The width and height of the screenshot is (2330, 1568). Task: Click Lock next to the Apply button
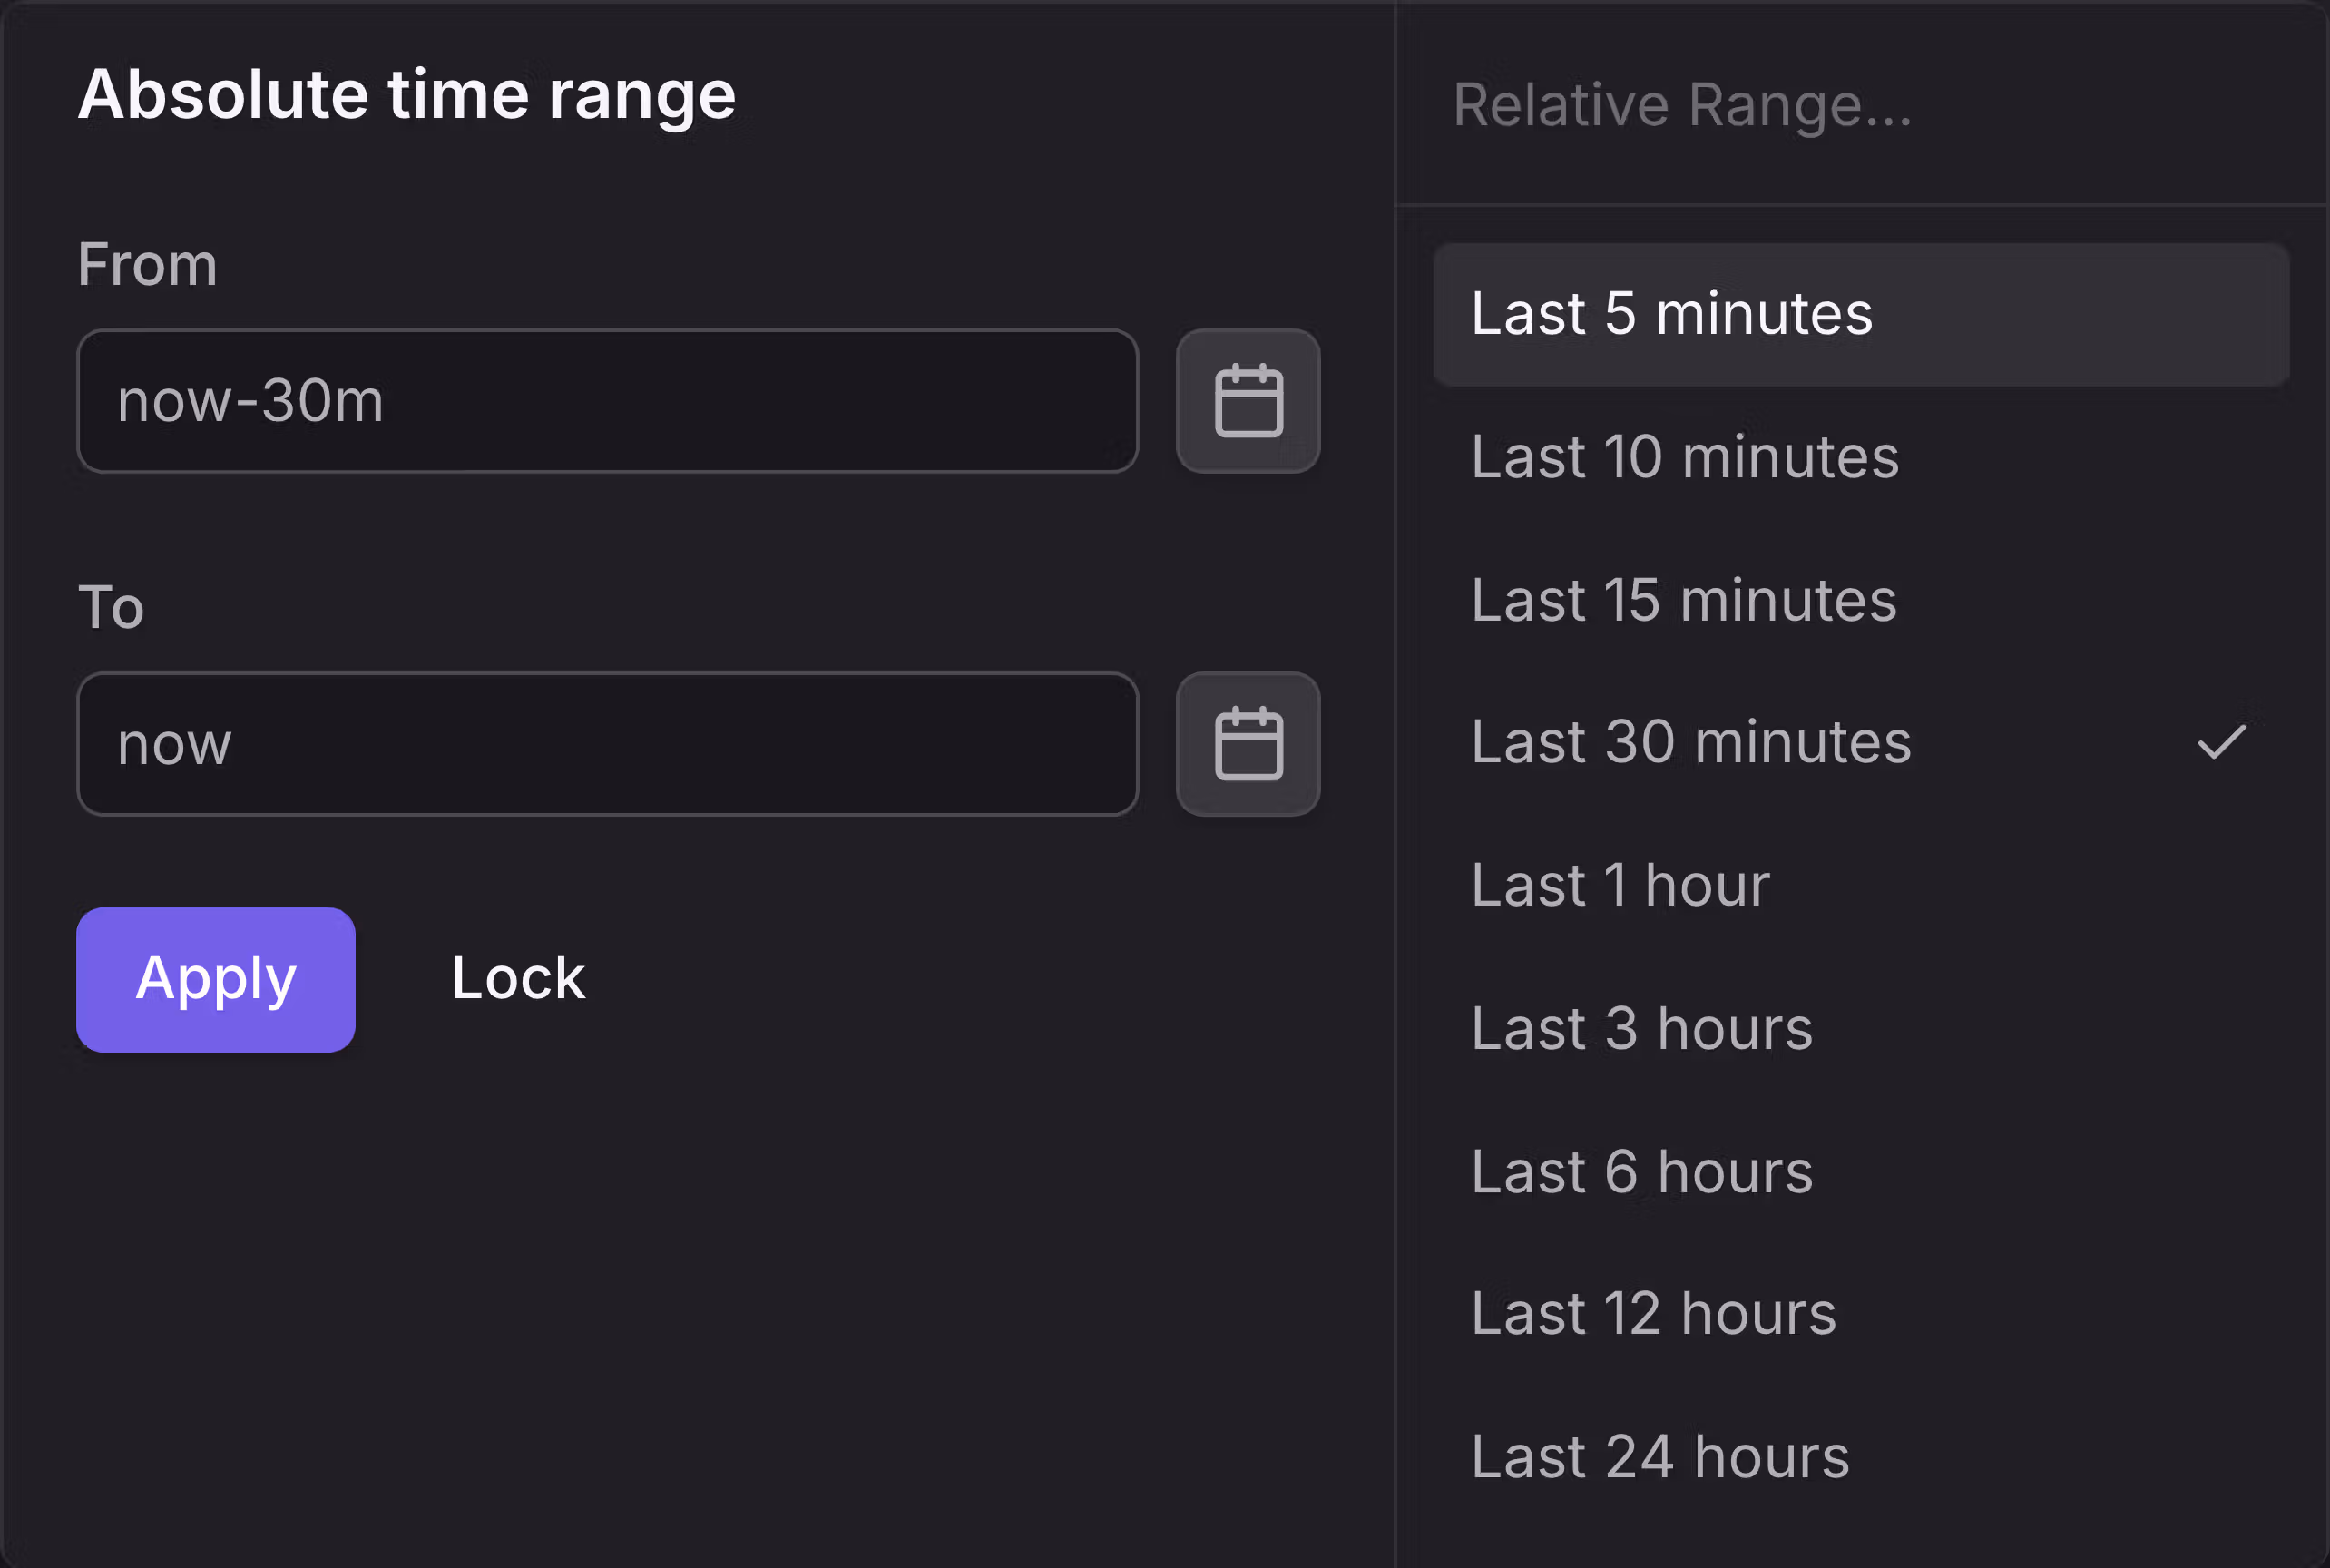[x=517, y=977]
